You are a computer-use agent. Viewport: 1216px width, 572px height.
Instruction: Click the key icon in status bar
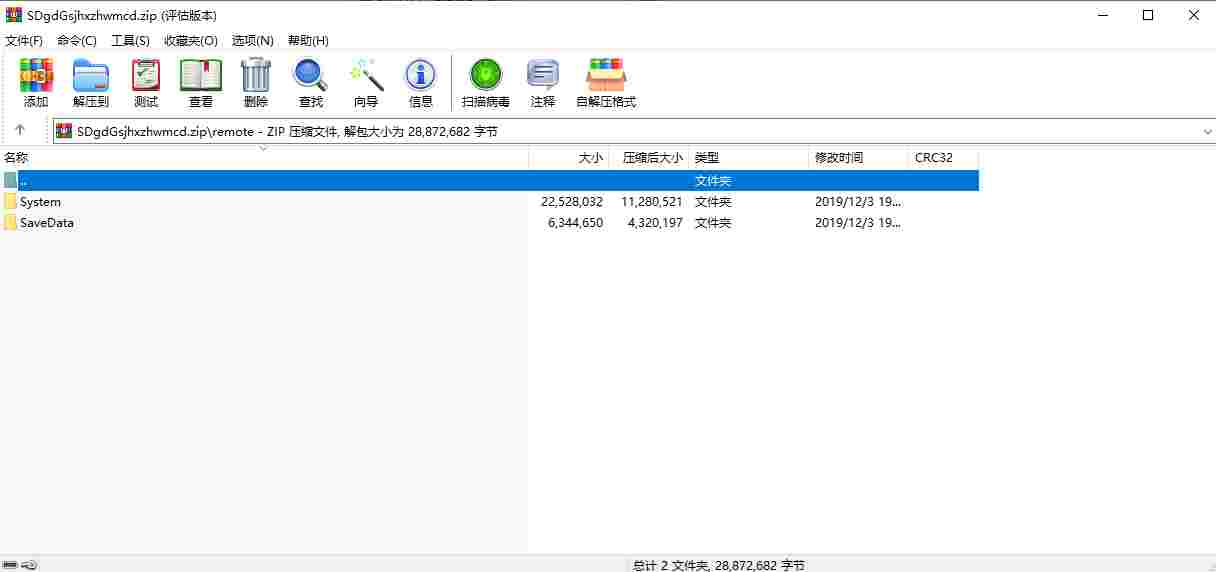(30, 565)
